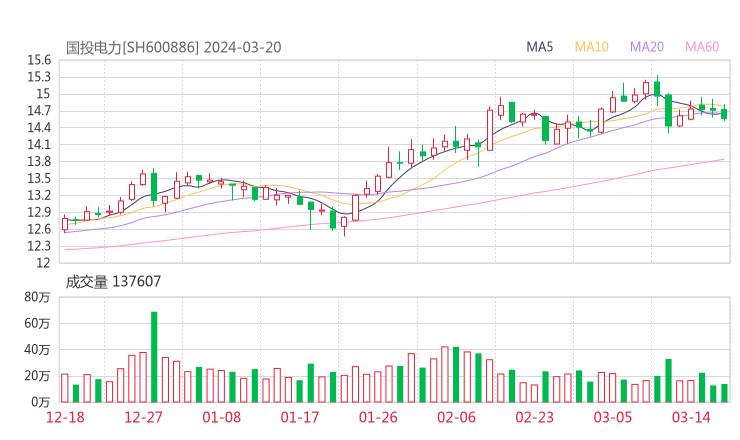This screenshot has width=740, height=440.
Task: Click the 成交量 137607 volume label
Action: point(113,282)
